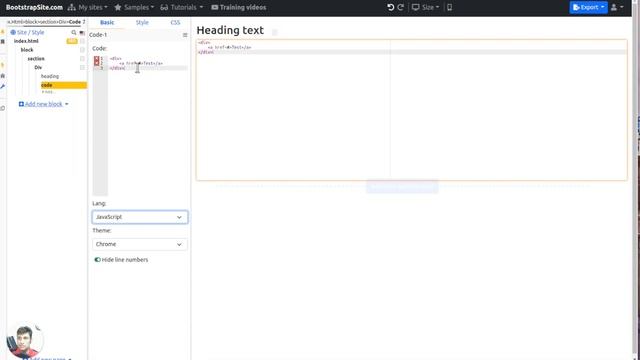Expand the Add new block caret
Viewport: 640px width, 360px height.
(67, 104)
